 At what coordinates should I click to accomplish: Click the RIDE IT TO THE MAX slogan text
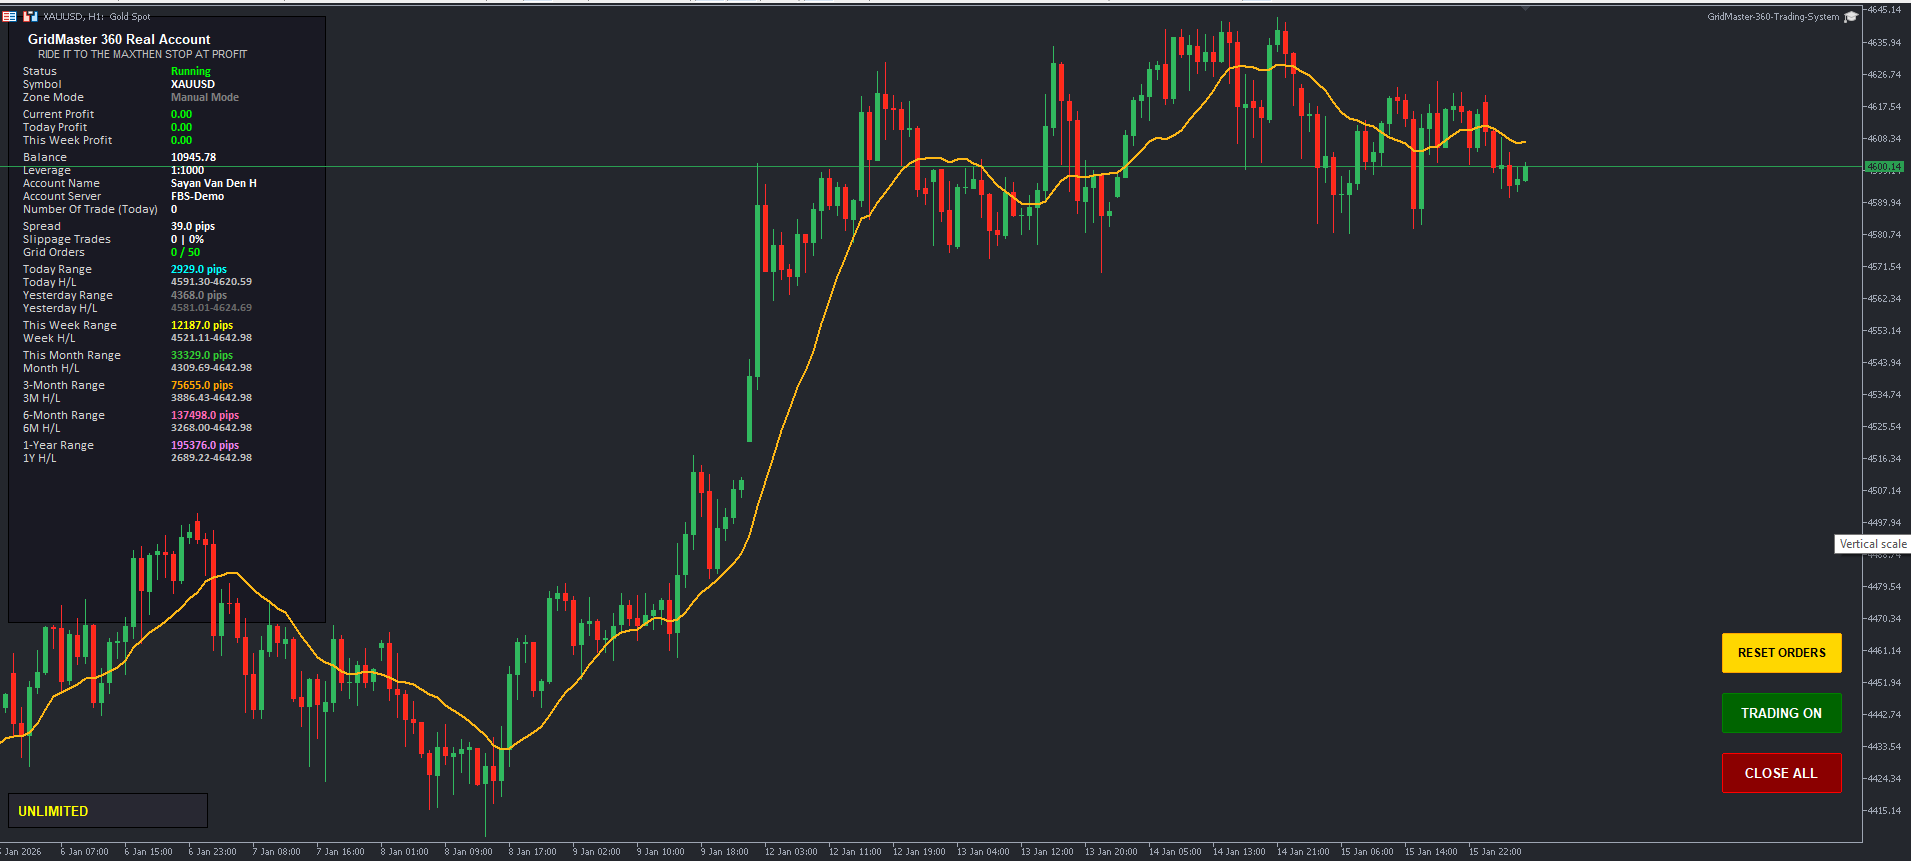142,54
